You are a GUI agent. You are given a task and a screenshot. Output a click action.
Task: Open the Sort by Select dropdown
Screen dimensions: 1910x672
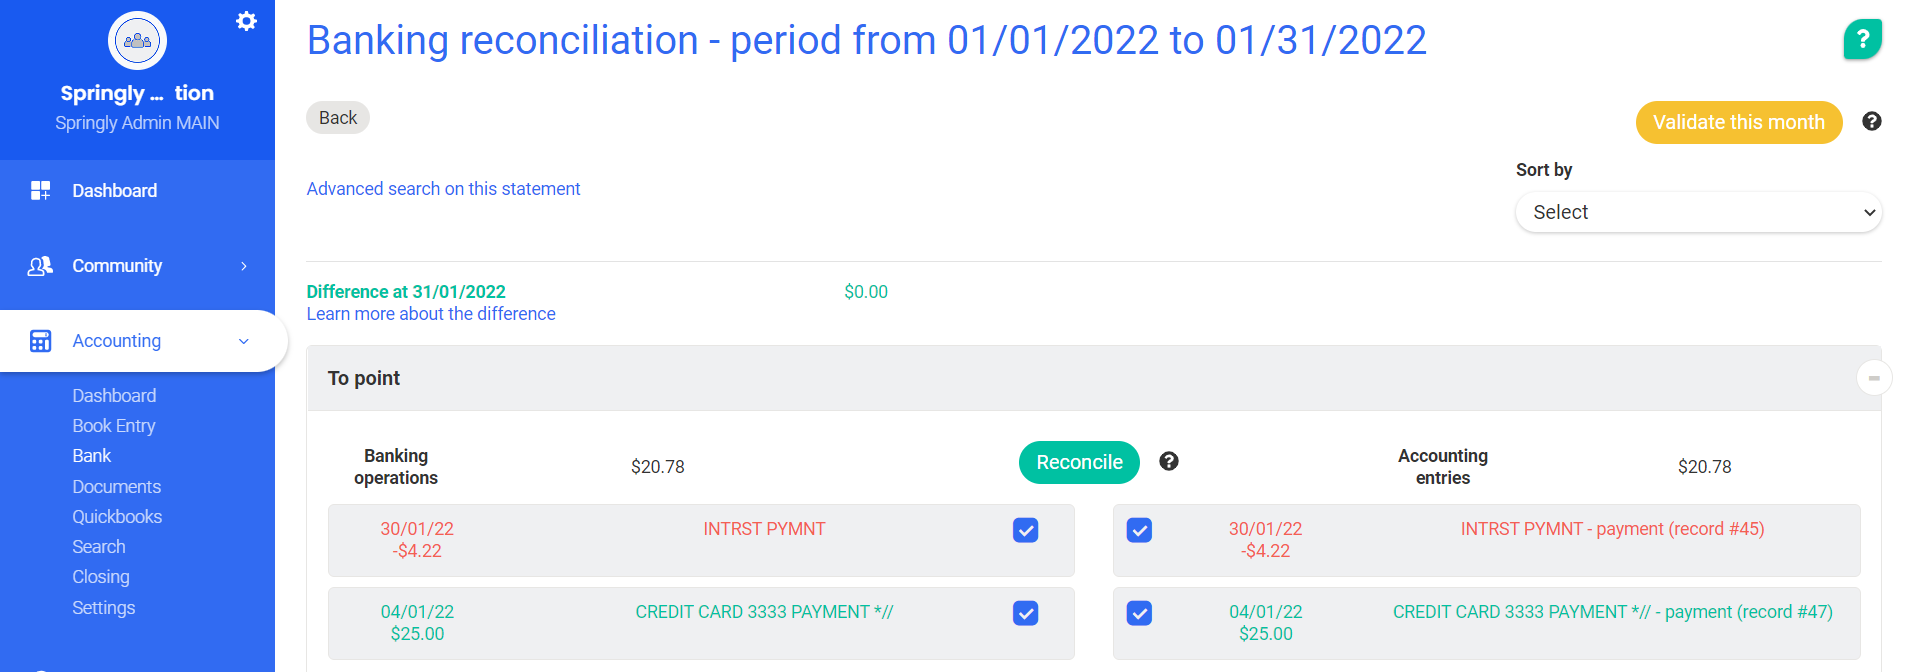pyautogui.click(x=1698, y=212)
